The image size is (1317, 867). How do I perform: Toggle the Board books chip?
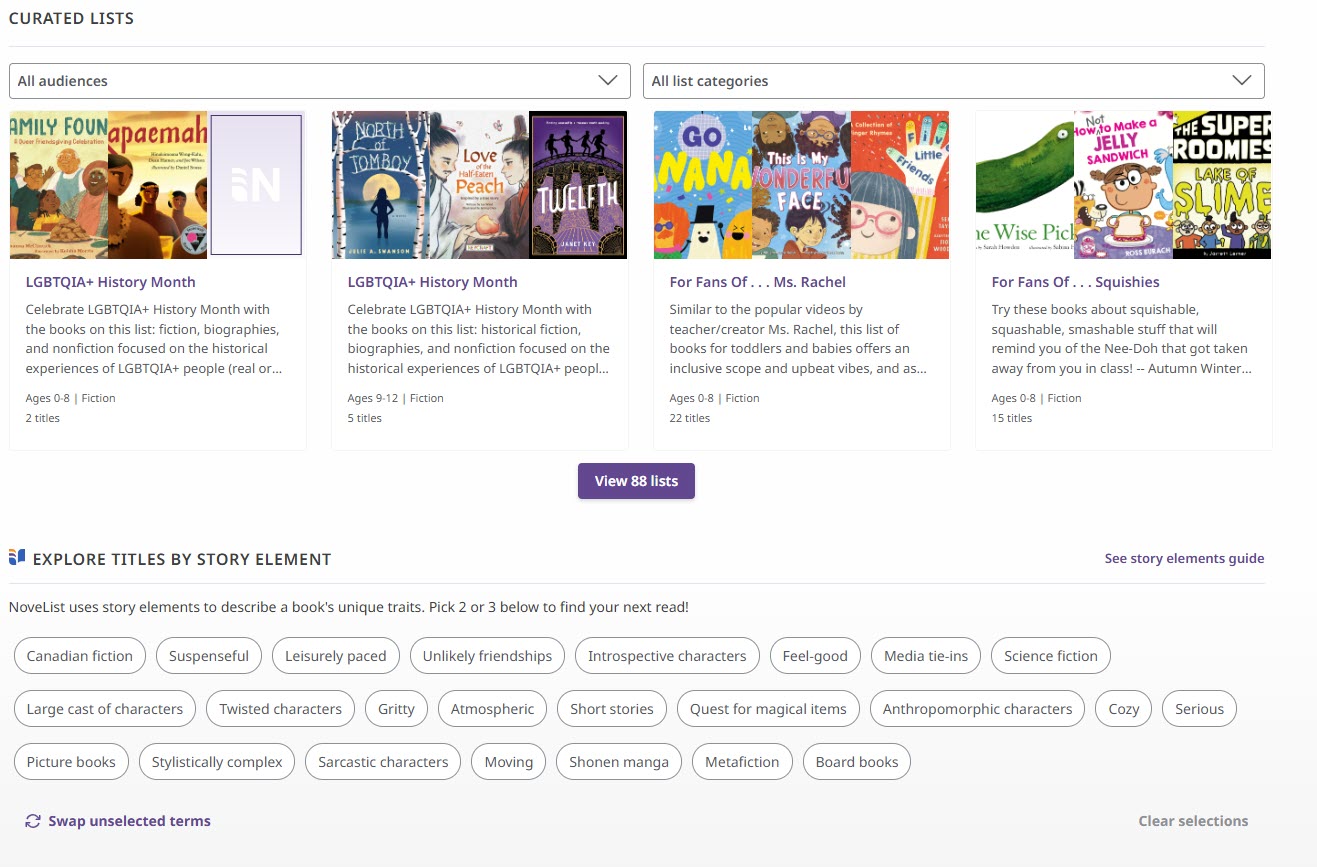pyautogui.click(x=857, y=762)
